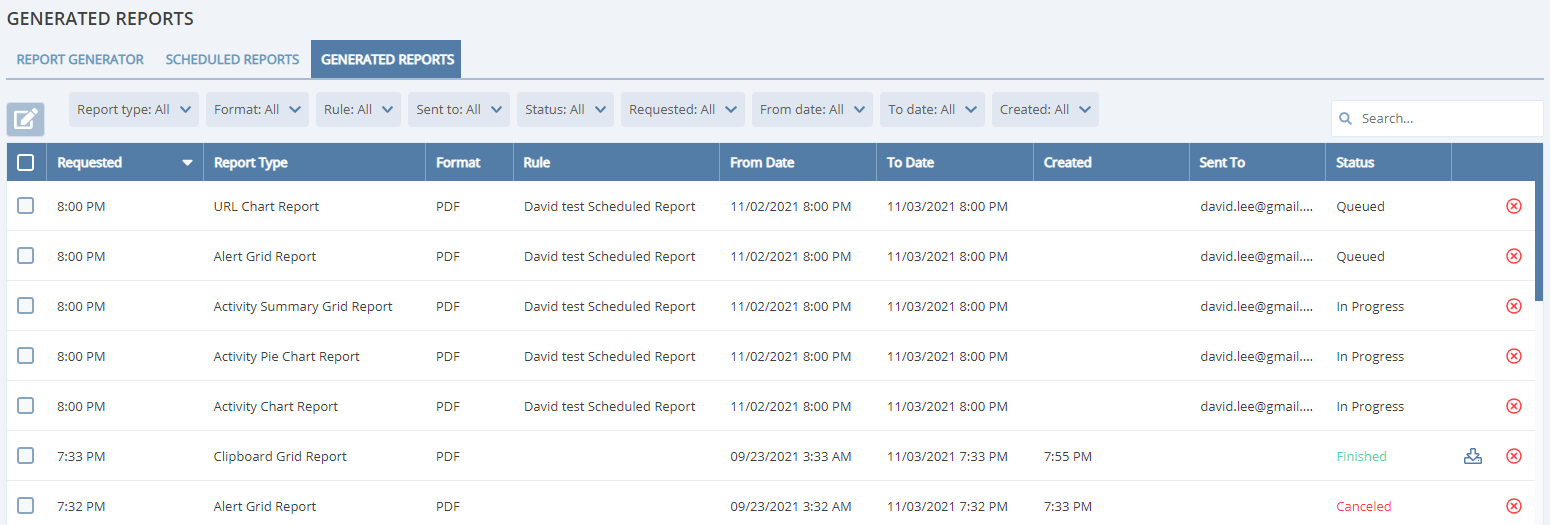Open the Sent to filter dropdown
This screenshot has width=1550, height=525.
(x=459, y=110)
